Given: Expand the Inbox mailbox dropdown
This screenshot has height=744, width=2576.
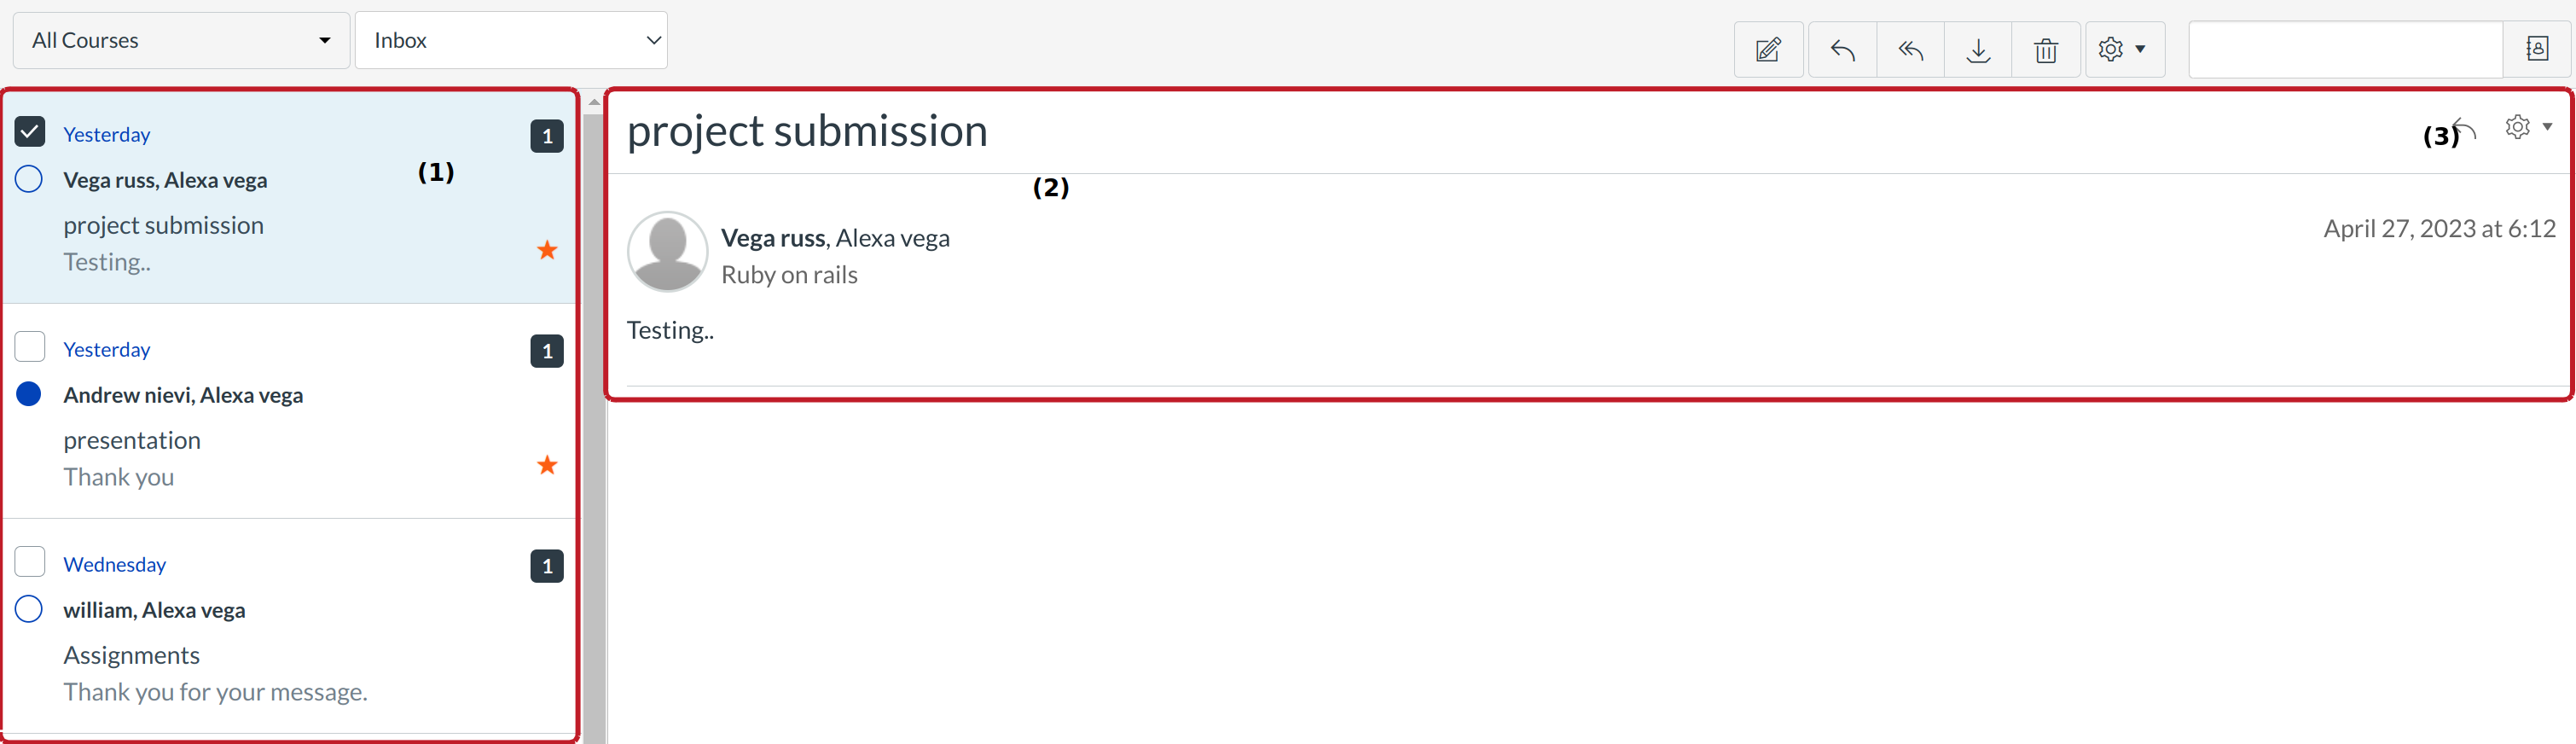Looking at the screenshot, I should point(511,41).
